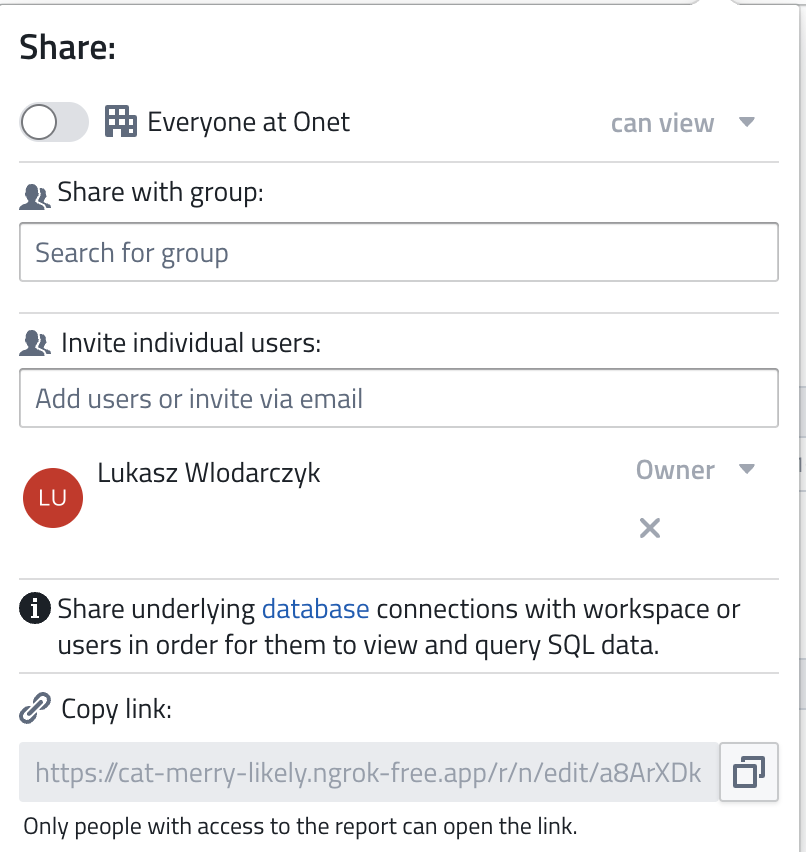Click the users icon beside Invite individual users
Viewport: 806px width, 852px height.
click(x=35, y=341)
